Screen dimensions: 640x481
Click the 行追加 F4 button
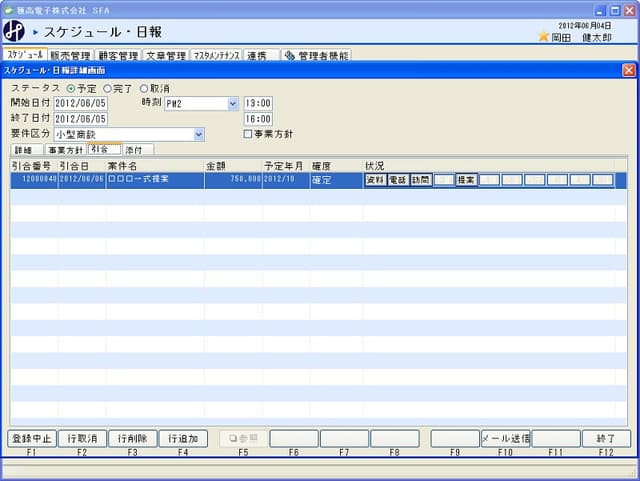coord(183,439)
